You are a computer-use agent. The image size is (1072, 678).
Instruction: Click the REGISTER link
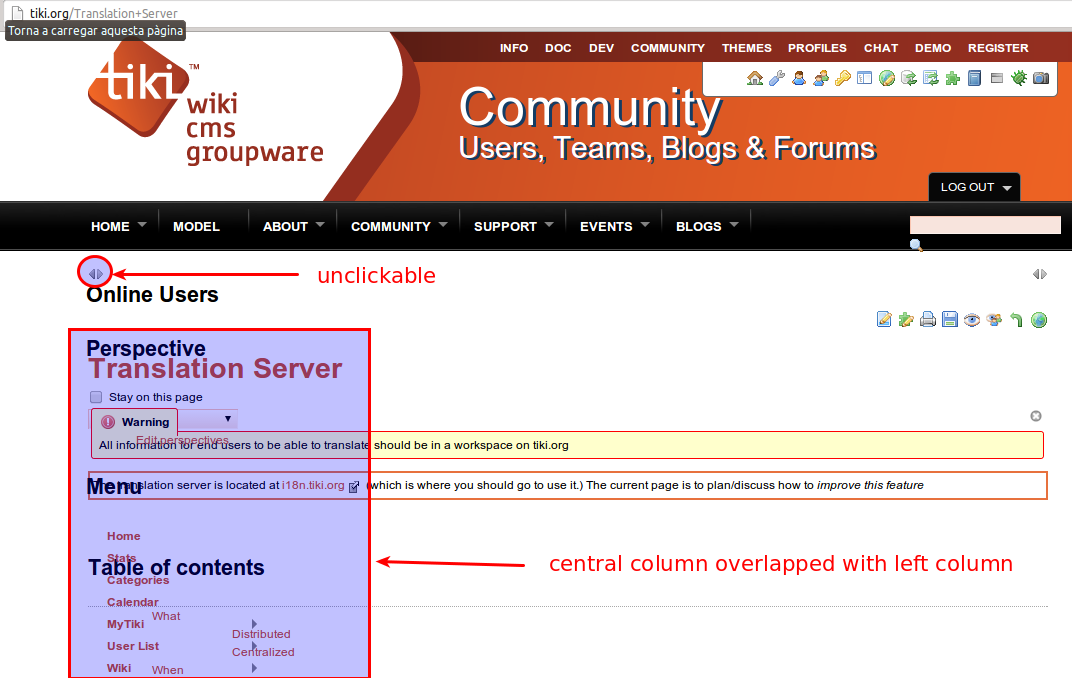tap(997, 48)
